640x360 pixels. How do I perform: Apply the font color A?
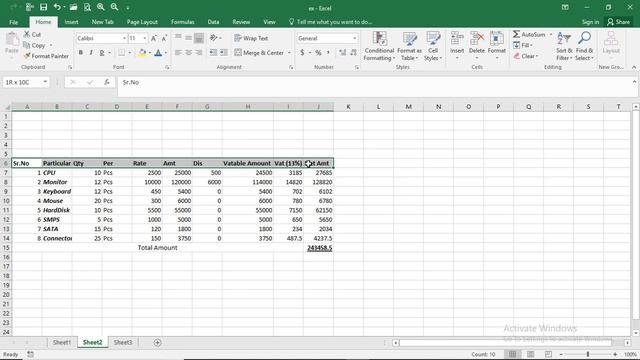click(x=158, y=53)
